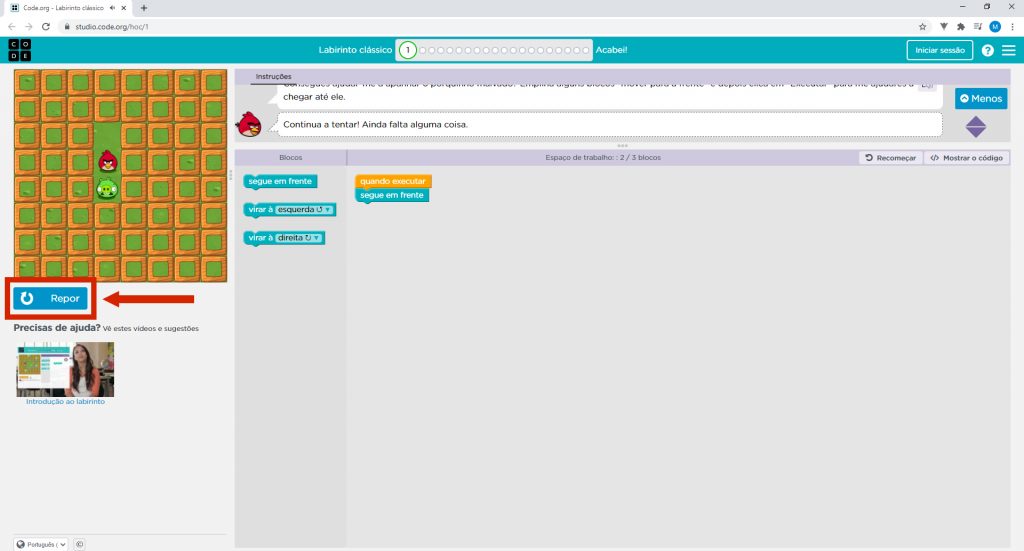Click the 'Blocos' toolbox header
The height and width of the screenshot is (551, 1024).
click(291, 157)
